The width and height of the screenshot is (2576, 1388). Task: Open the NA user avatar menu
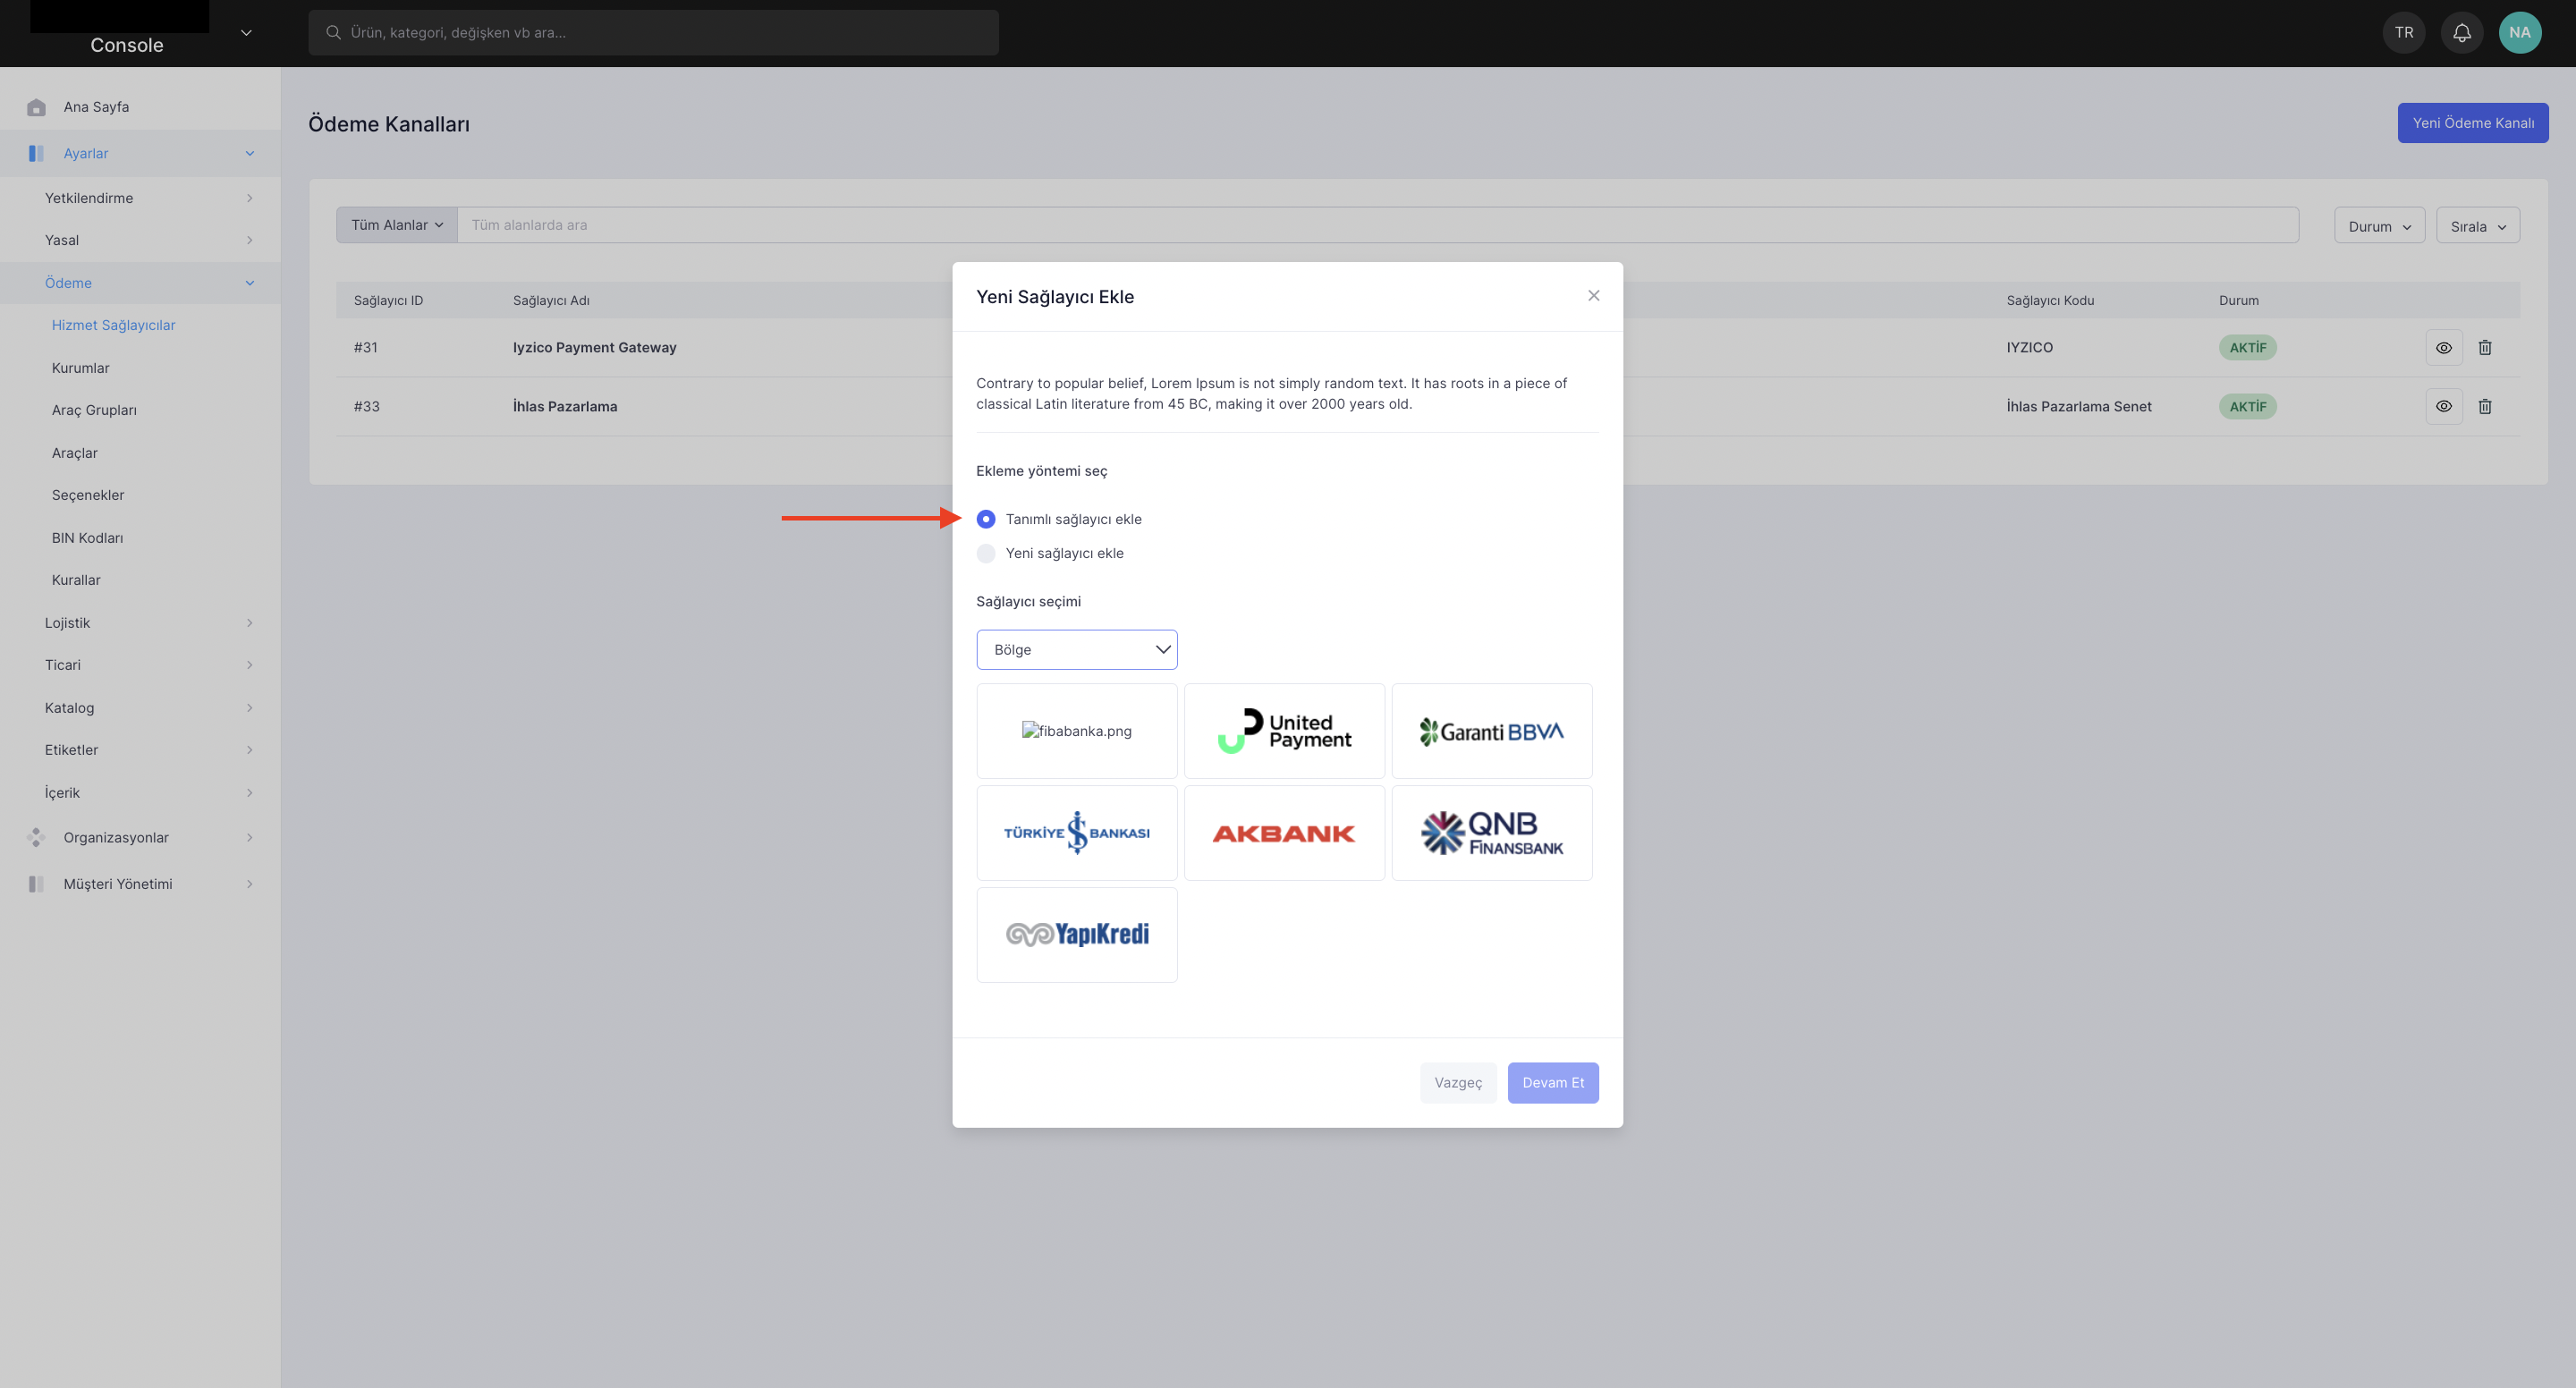2519,33
